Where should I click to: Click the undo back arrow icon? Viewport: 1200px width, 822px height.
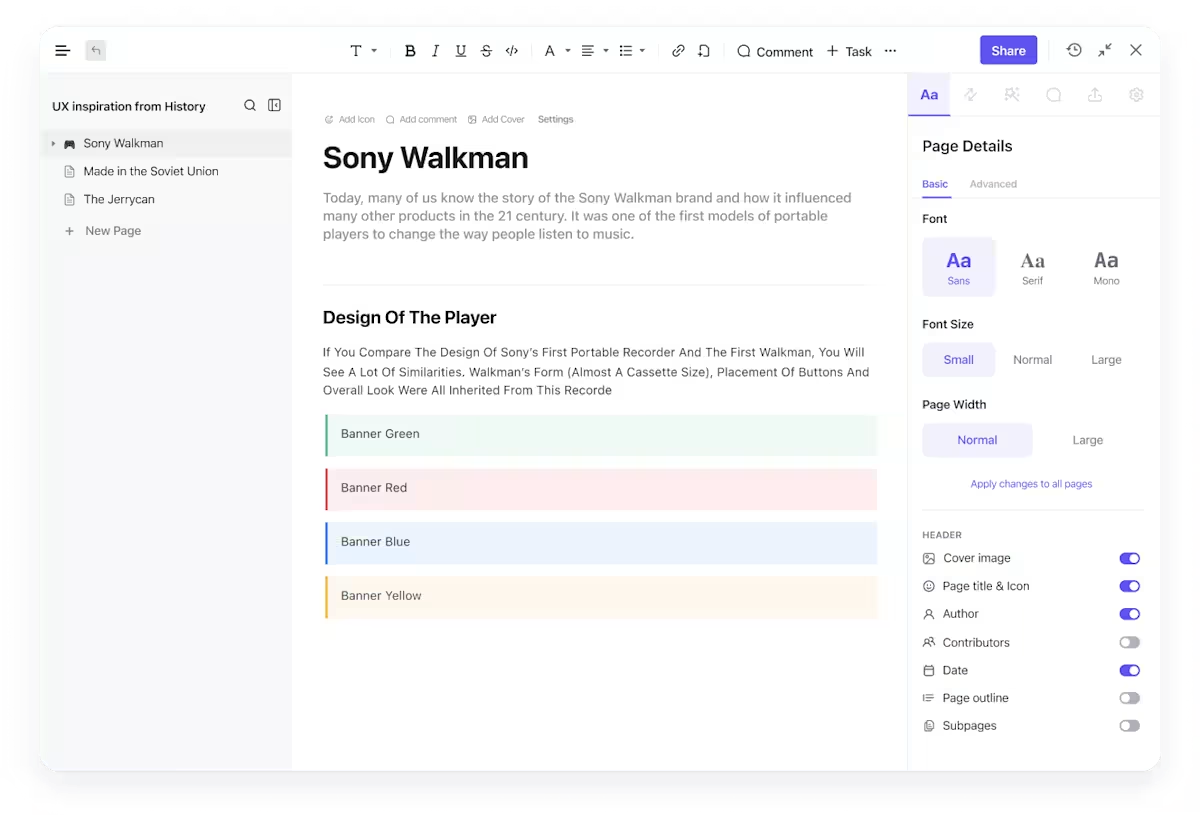click(x=95, y=51)
